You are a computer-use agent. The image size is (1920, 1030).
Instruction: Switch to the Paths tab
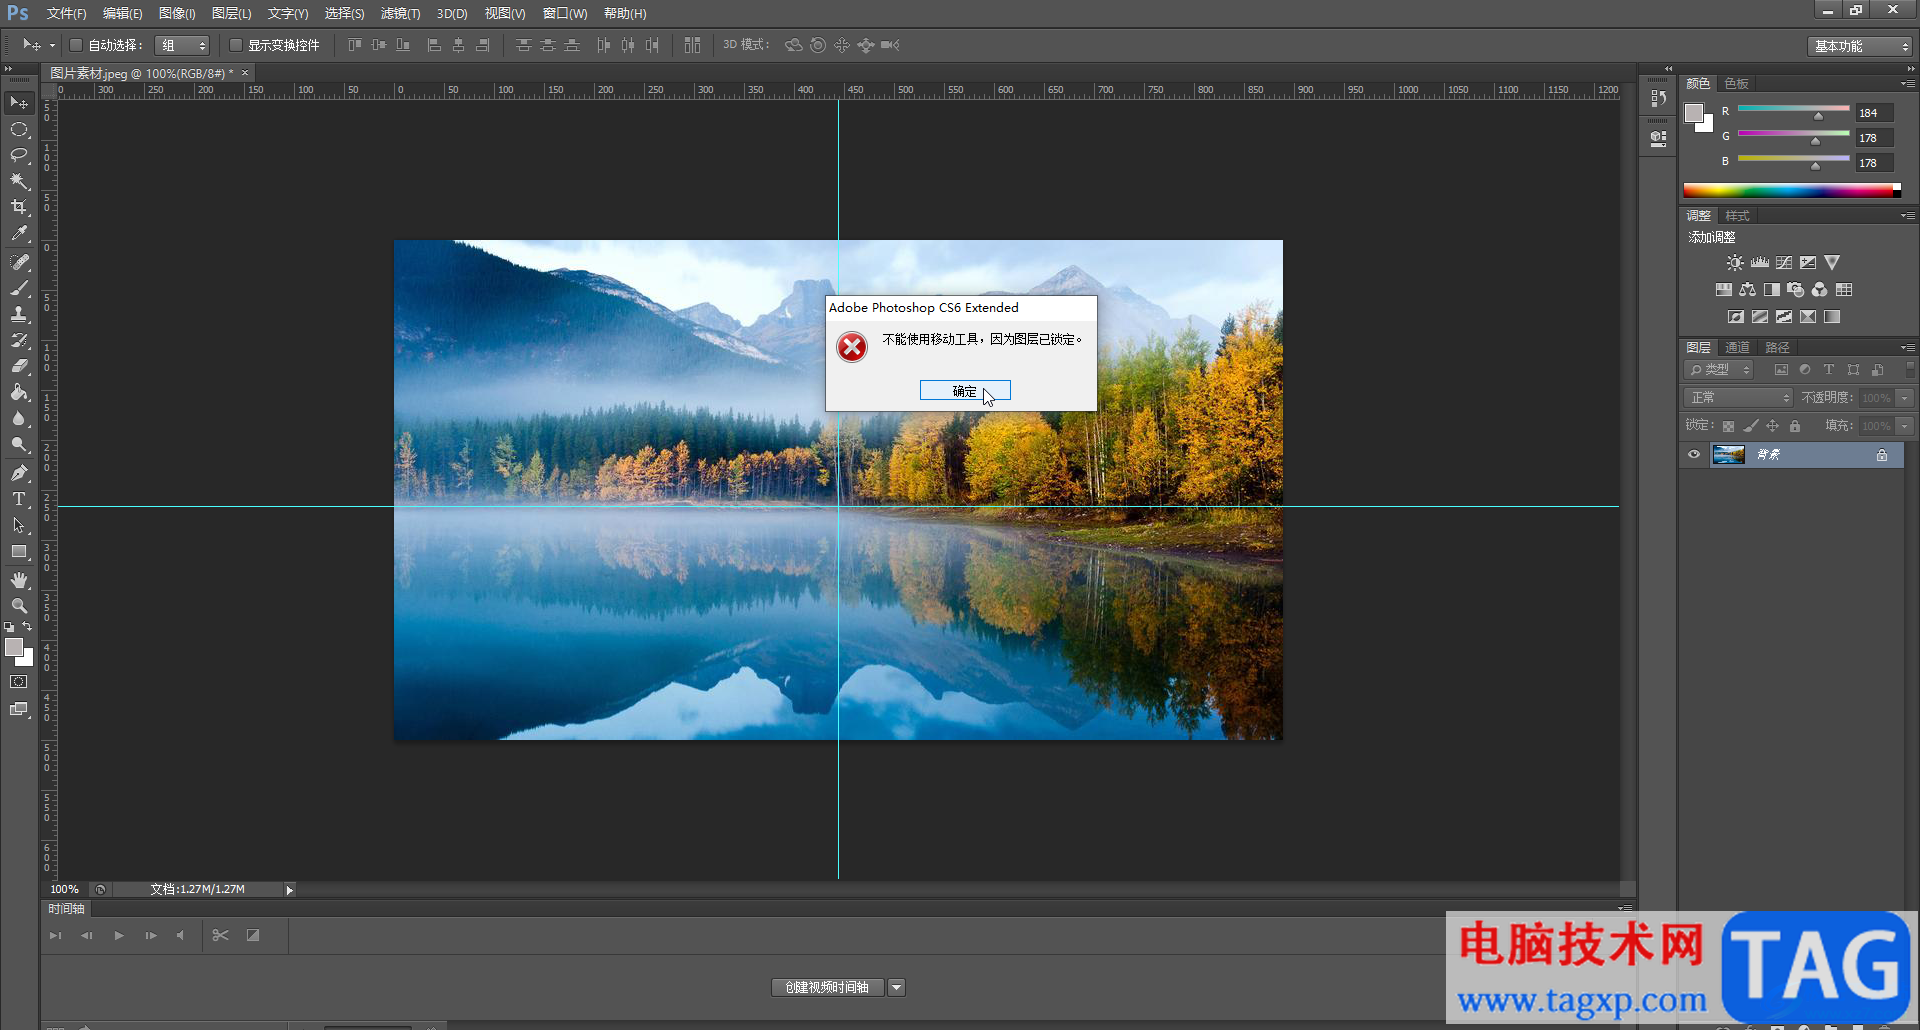point(1778,347)
